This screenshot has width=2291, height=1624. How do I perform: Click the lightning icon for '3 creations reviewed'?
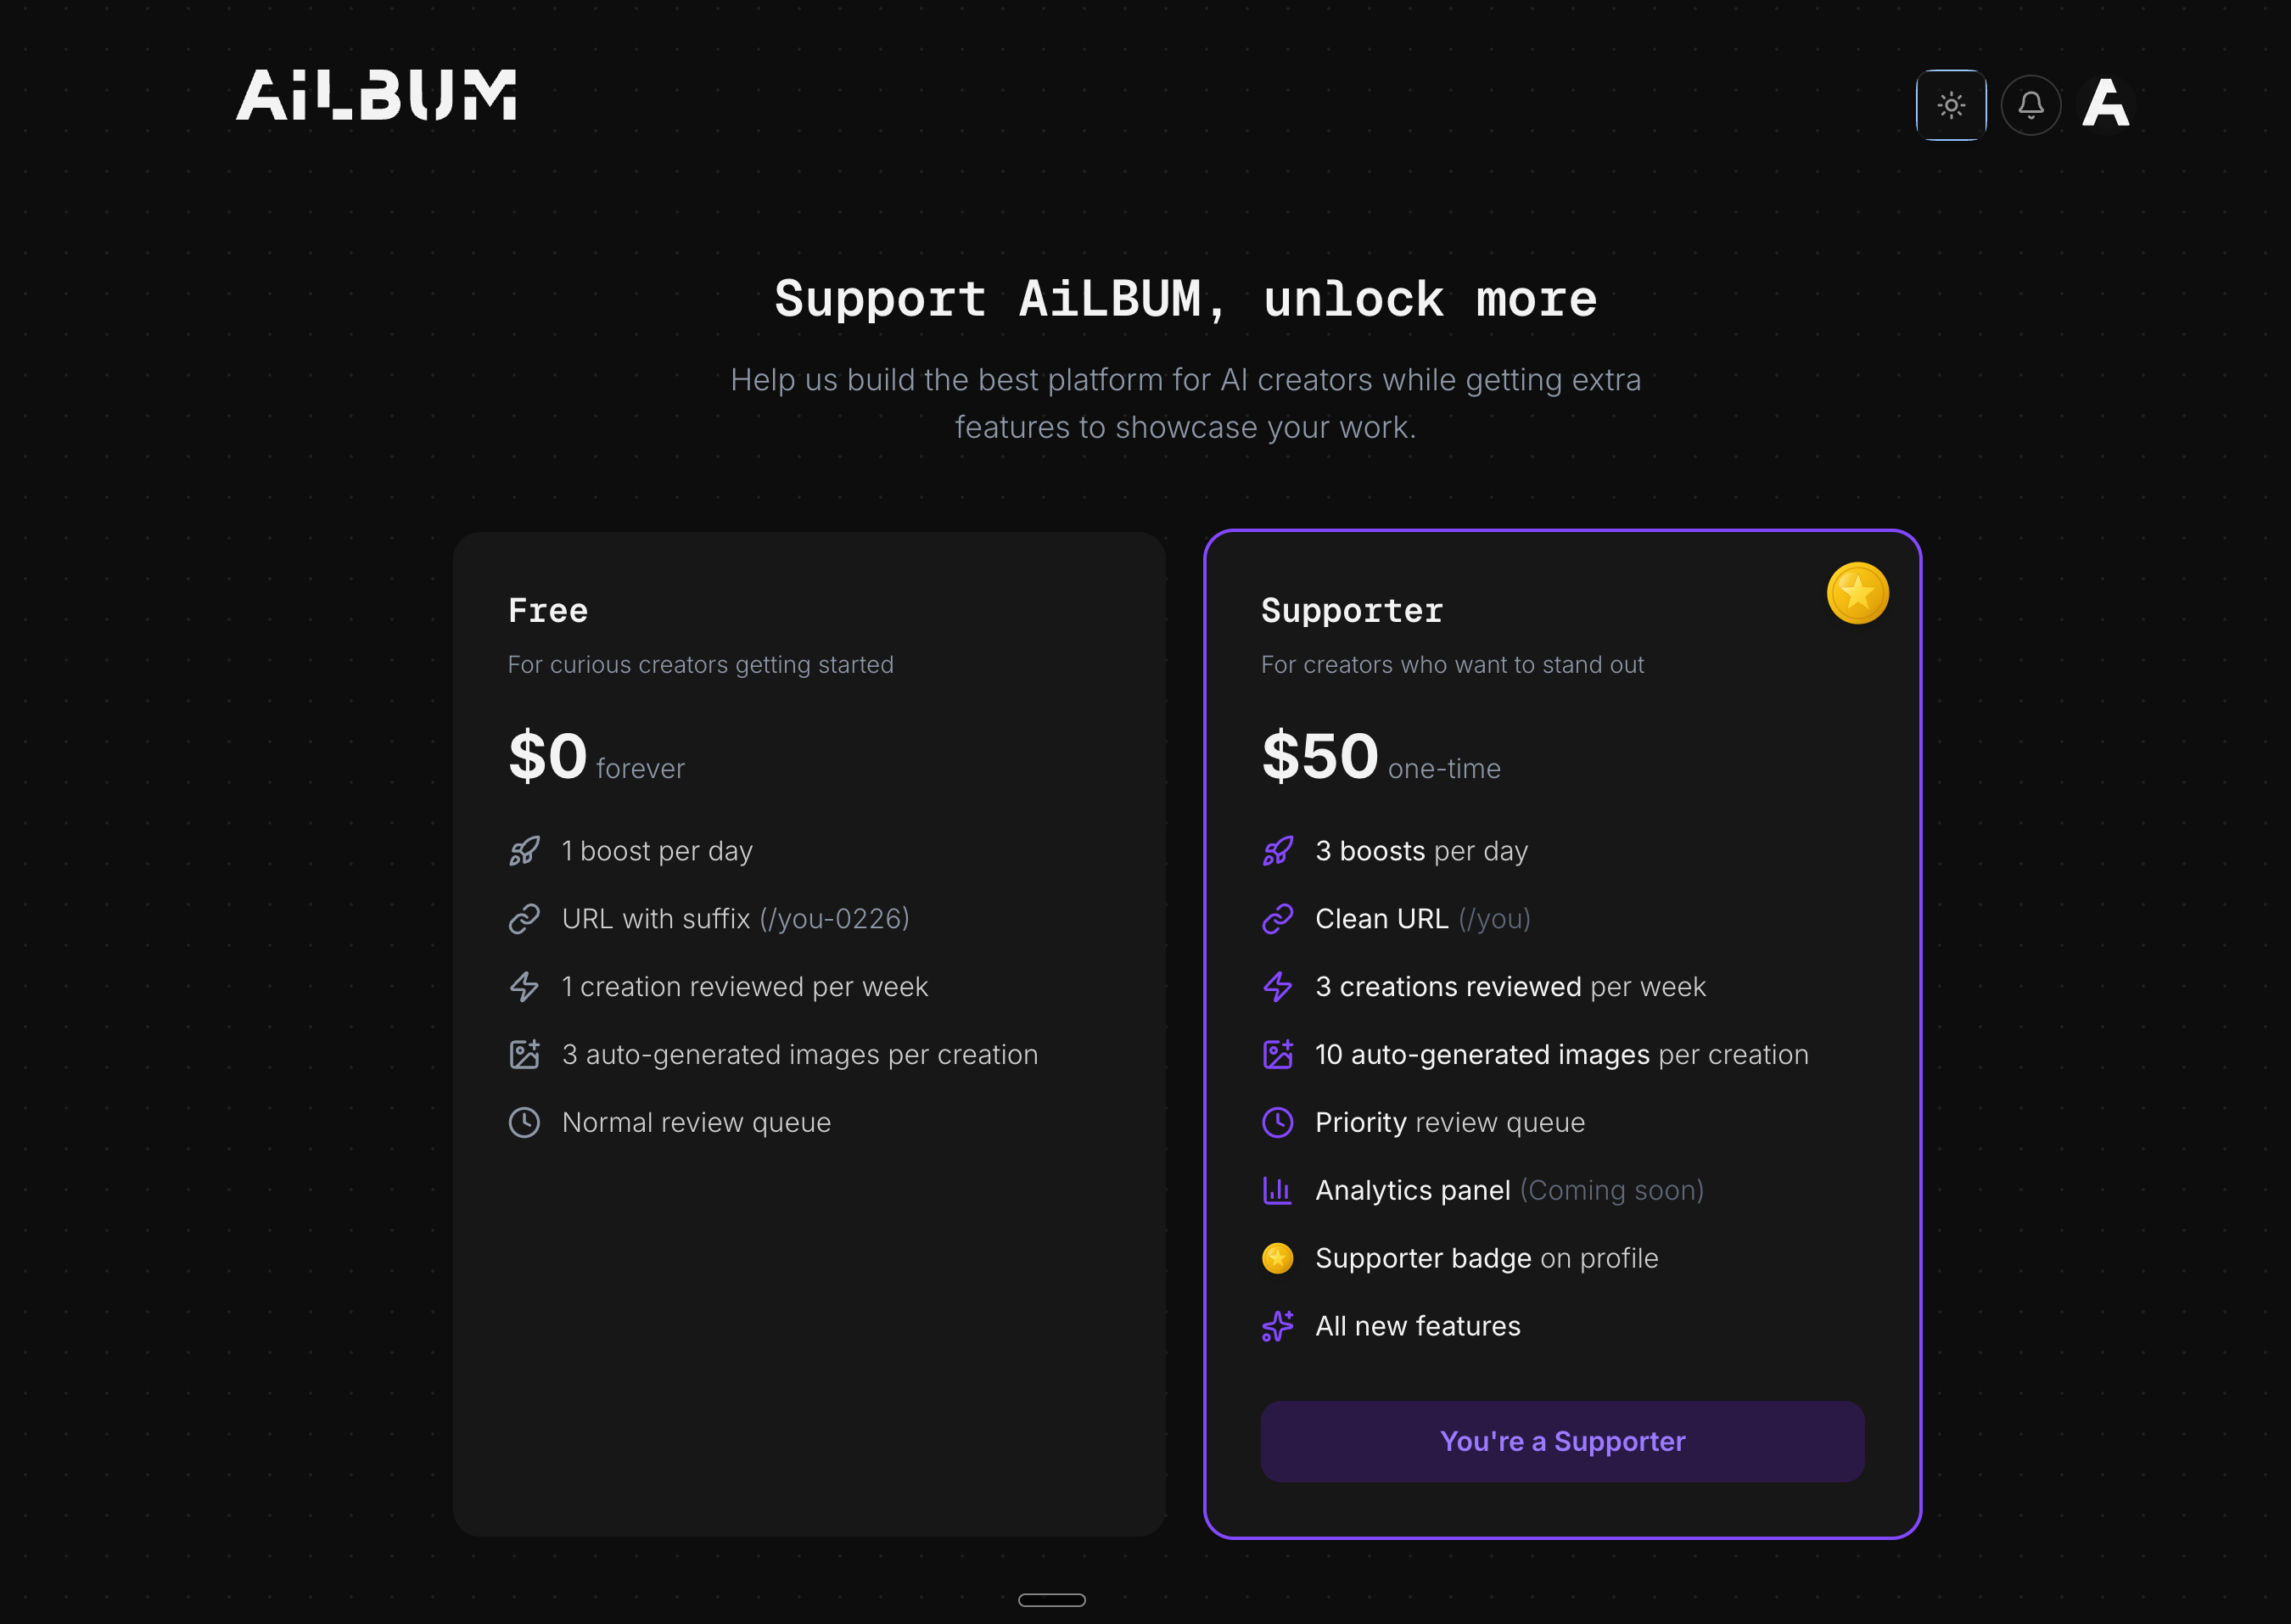pos(1278,986)
